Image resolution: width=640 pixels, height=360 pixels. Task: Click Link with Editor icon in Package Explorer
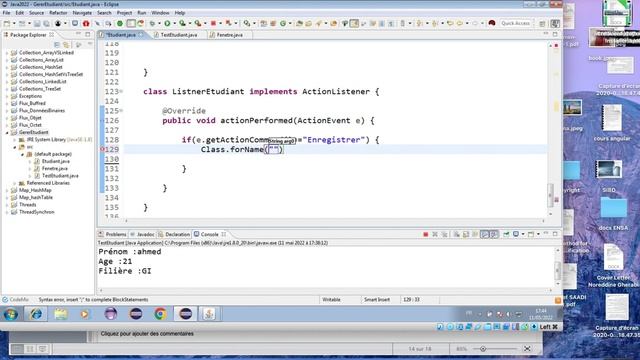(66, 44)
